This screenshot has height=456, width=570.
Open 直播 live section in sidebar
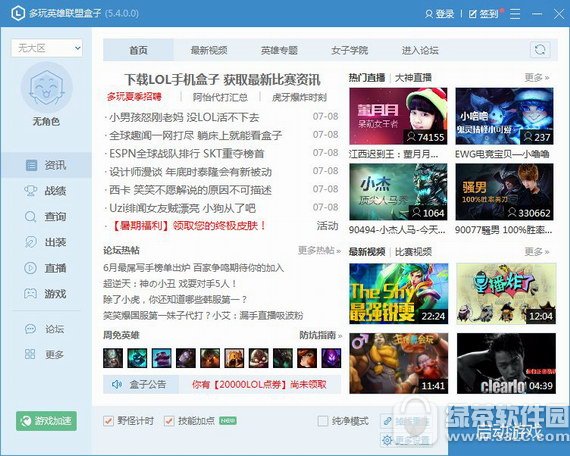pyautogui.click(x=46, y=268)
